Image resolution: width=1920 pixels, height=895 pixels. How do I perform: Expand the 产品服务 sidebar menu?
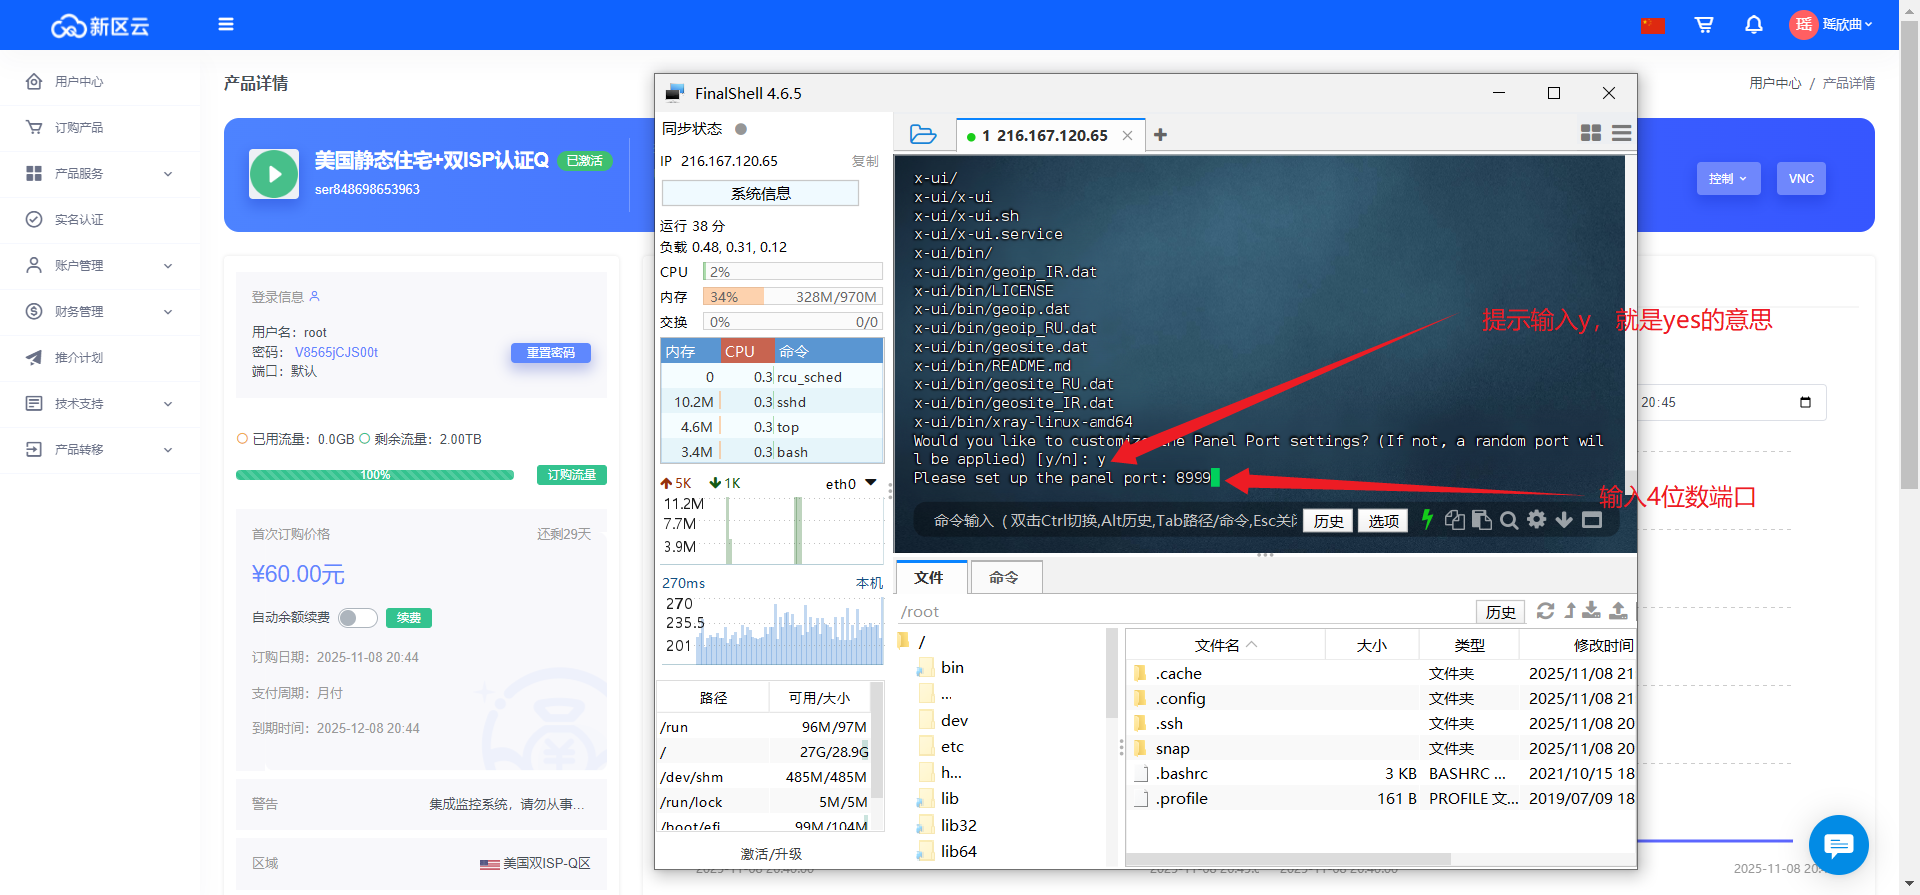pos(100,174)
